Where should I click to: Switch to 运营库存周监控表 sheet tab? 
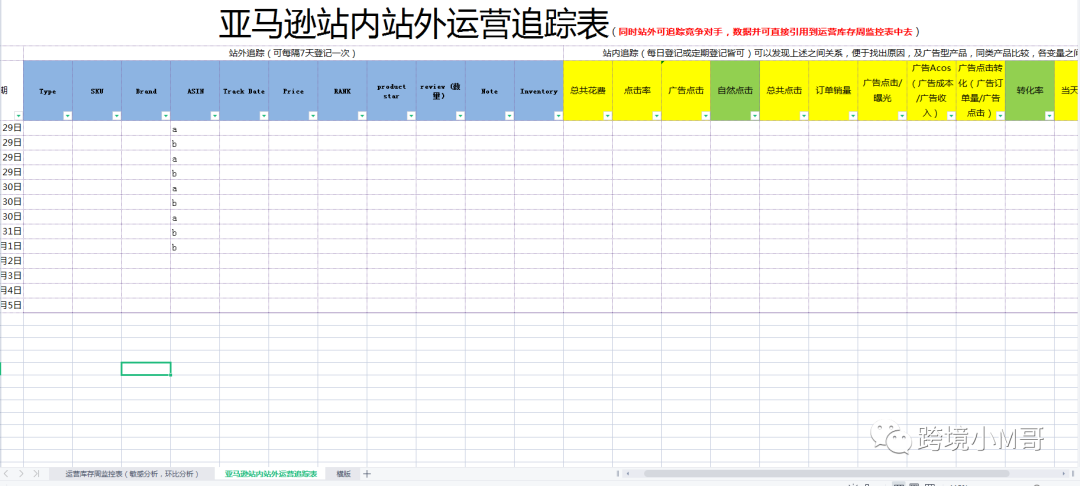click(x=132, y=474)
